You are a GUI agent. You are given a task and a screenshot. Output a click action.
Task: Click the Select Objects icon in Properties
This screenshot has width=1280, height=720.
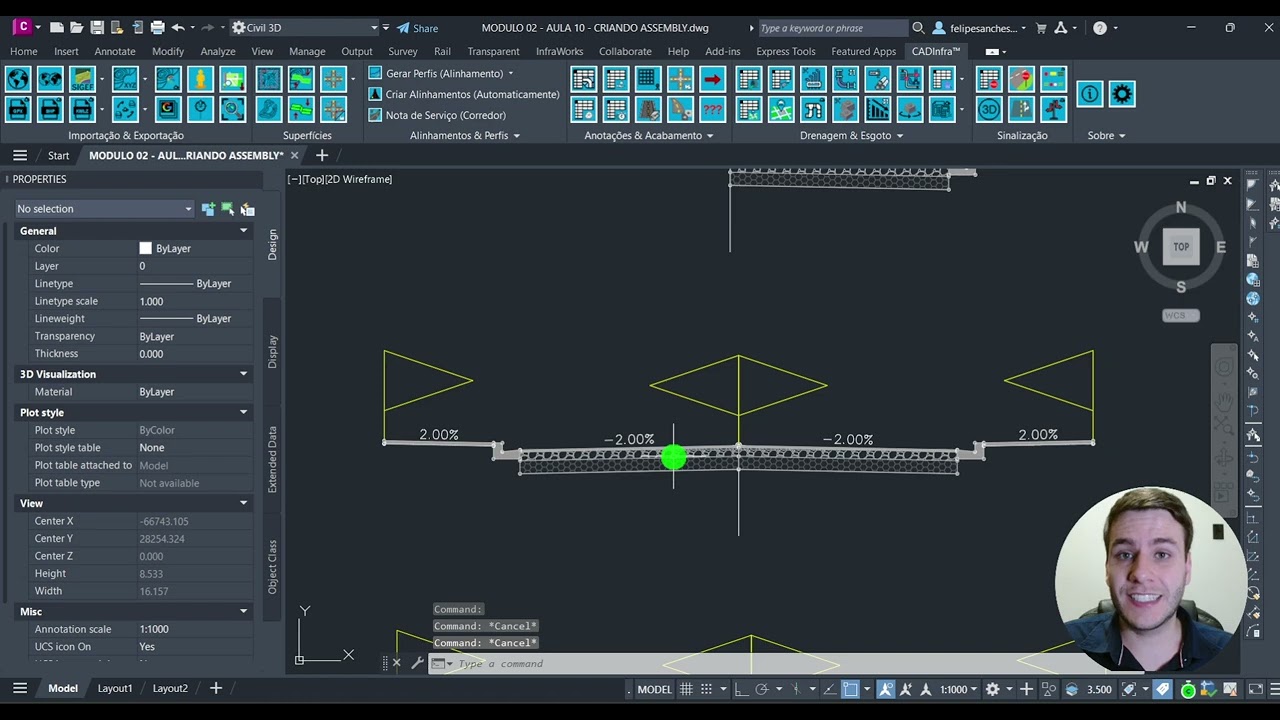point(228,209)
